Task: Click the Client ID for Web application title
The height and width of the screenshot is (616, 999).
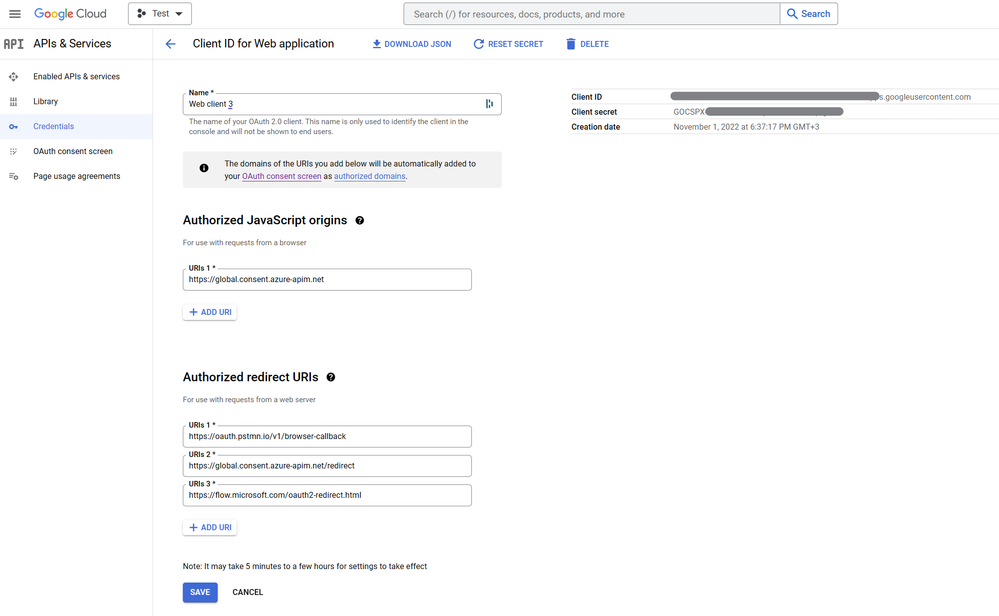Action: [x=263, y=43]
